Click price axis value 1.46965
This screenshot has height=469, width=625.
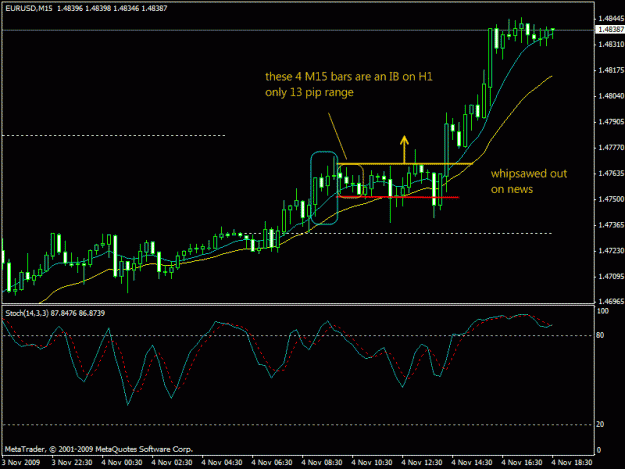pos(611,302)
